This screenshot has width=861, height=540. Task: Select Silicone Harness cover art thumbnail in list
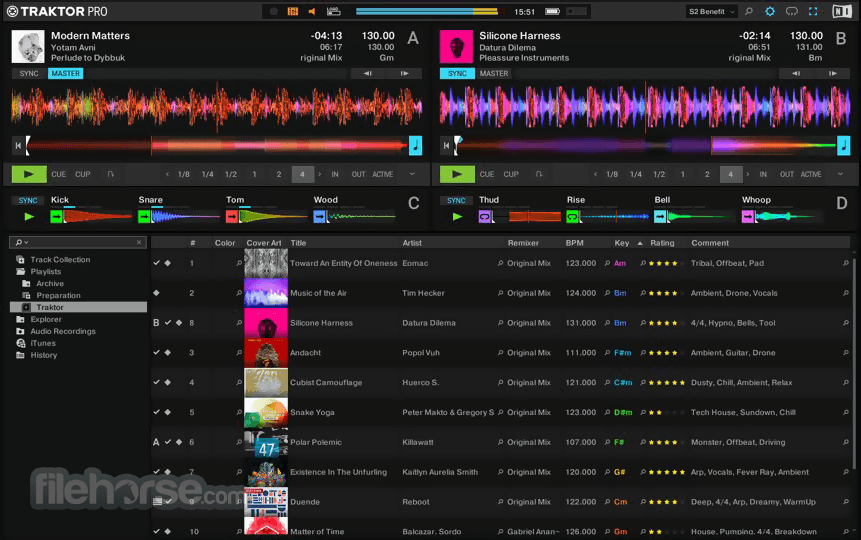pyautogui.click(x=266, y=323)
